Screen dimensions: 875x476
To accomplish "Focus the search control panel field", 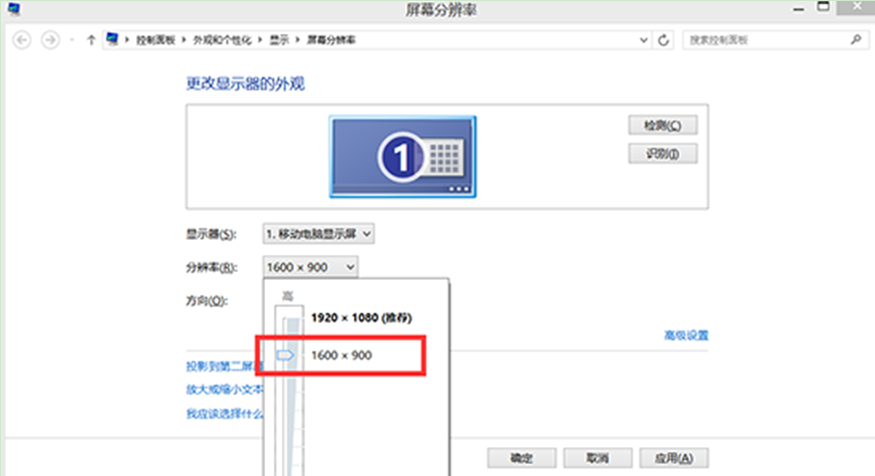I will [775, 40].
